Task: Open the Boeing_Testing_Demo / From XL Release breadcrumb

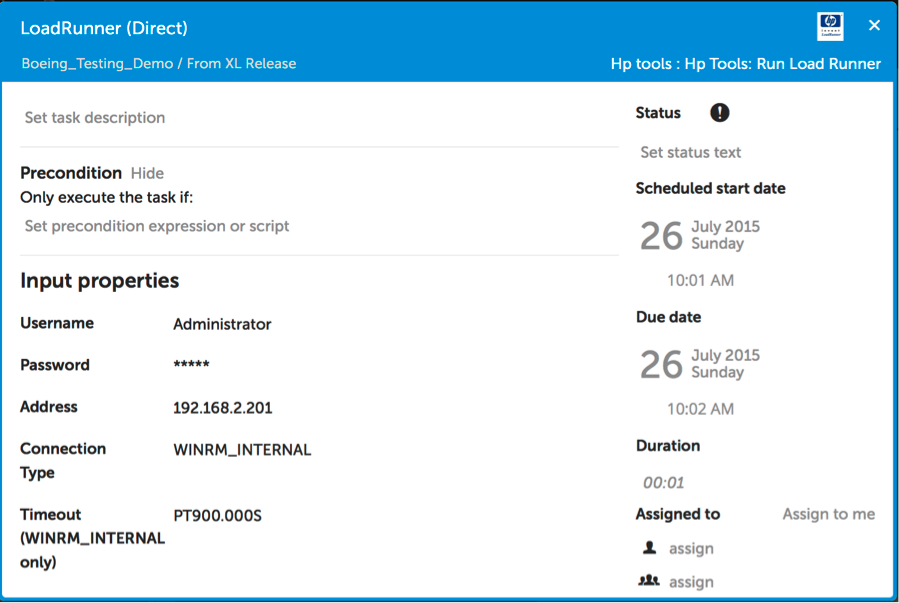Action: coord(159,64)
